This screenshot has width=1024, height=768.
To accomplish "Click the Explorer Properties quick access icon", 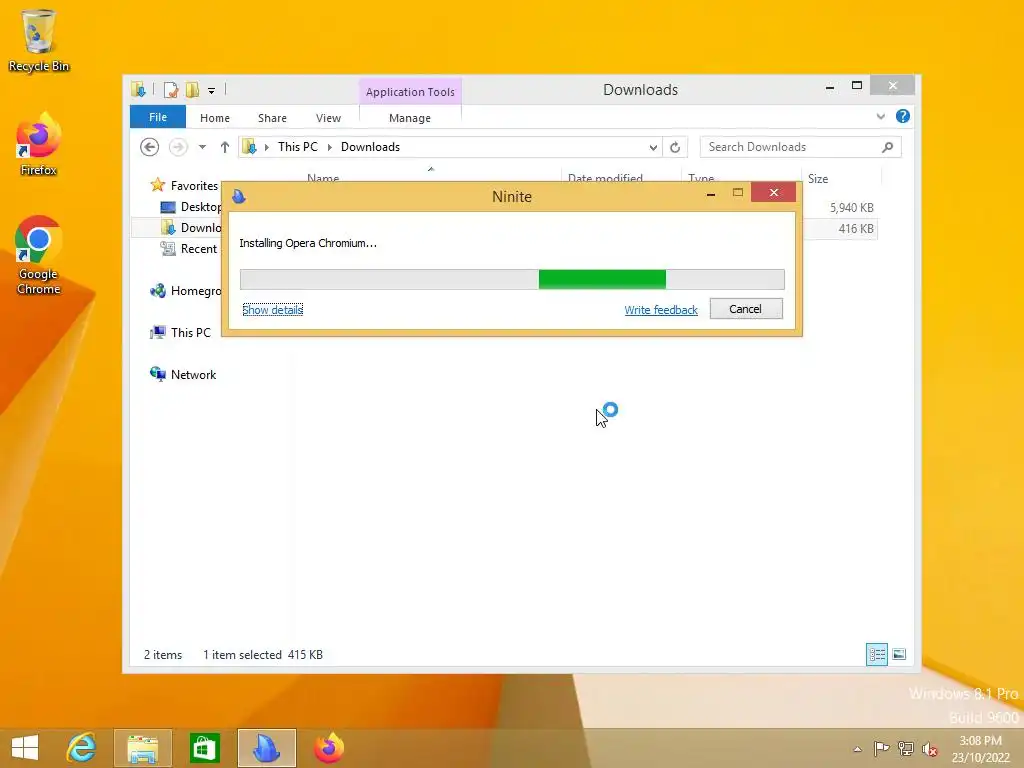I will pos(171,90).
